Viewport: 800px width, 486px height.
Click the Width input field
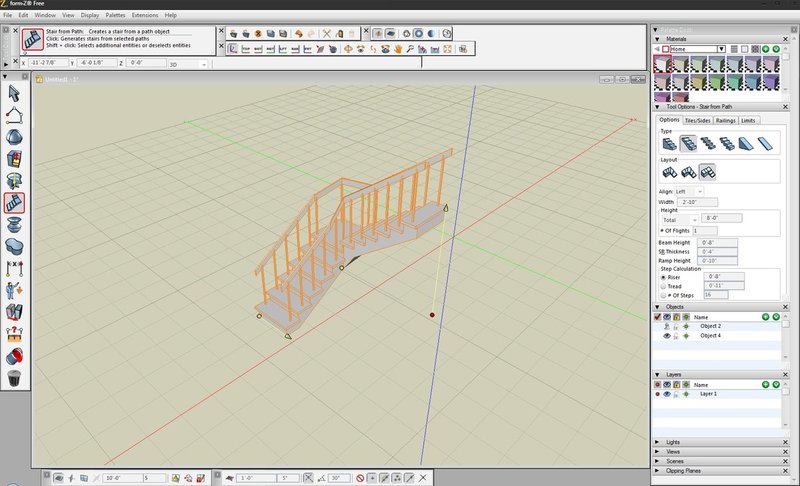pyautogui.click(x=697, y=202)
